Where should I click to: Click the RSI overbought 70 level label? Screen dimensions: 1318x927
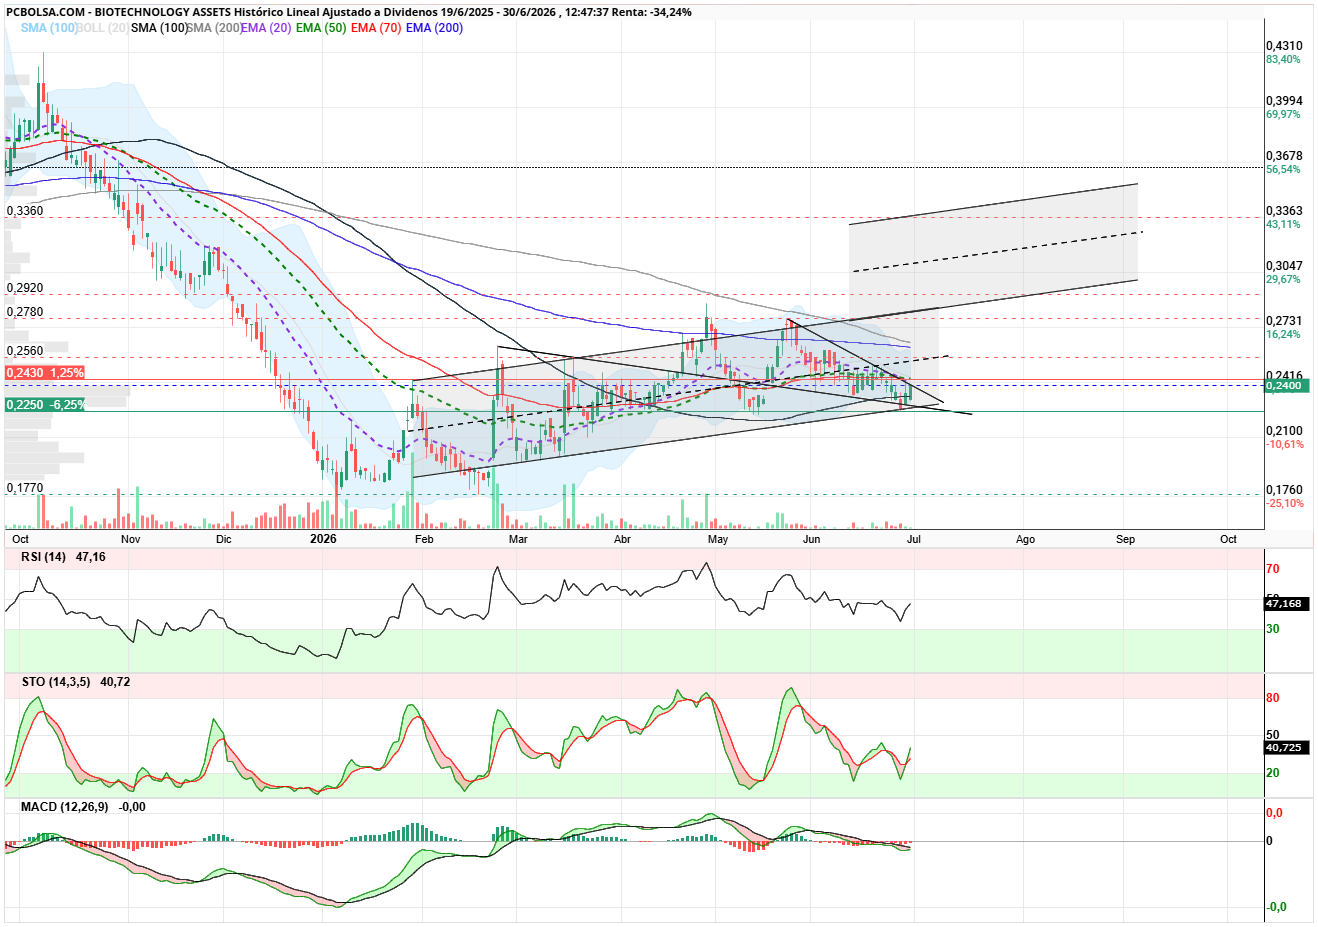(1273, 569)
